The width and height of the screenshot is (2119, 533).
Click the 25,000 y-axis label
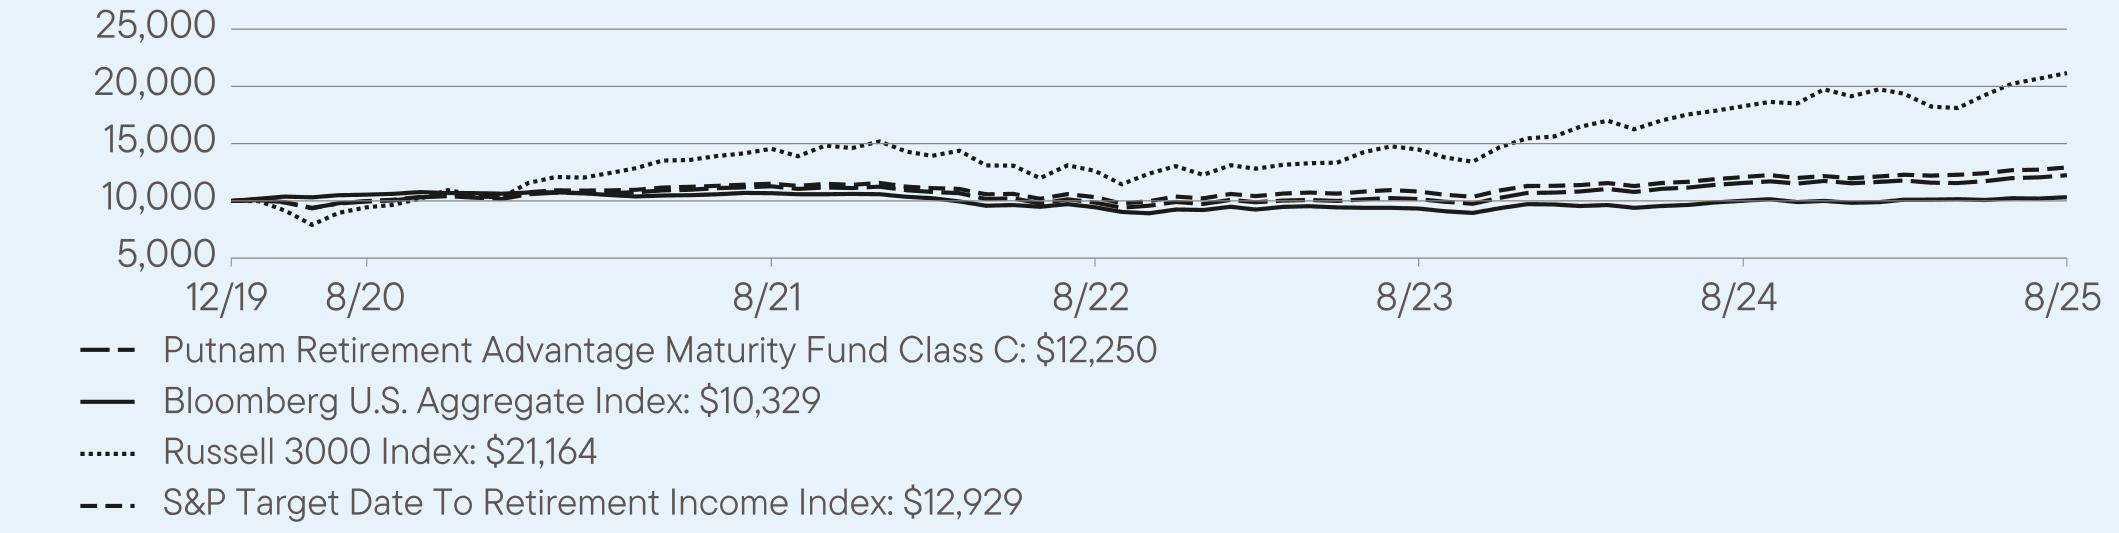coord(155,26)
